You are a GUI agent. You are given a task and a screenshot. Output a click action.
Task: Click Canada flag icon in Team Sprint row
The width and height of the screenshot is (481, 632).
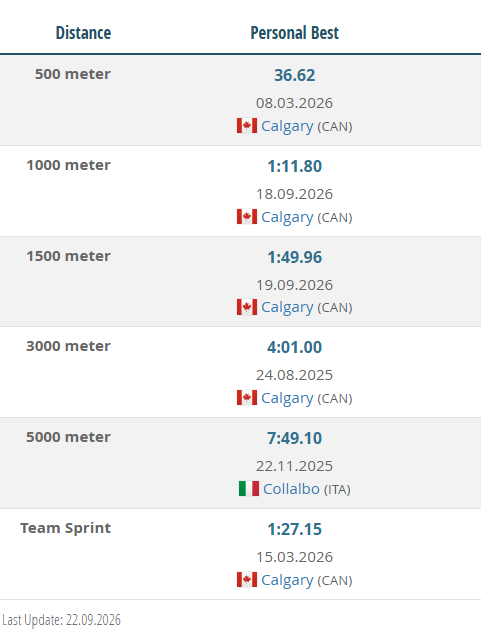(247, 580)
